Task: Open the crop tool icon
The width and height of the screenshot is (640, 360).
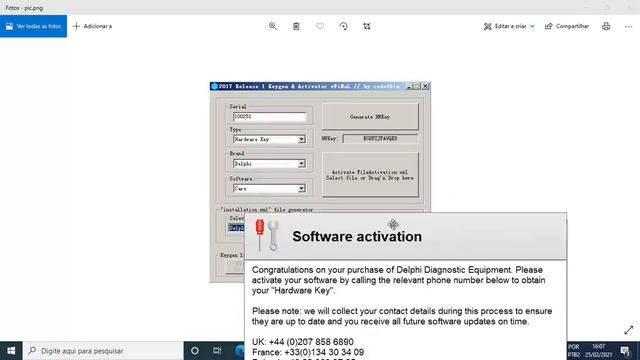Action: pos(367,26)
